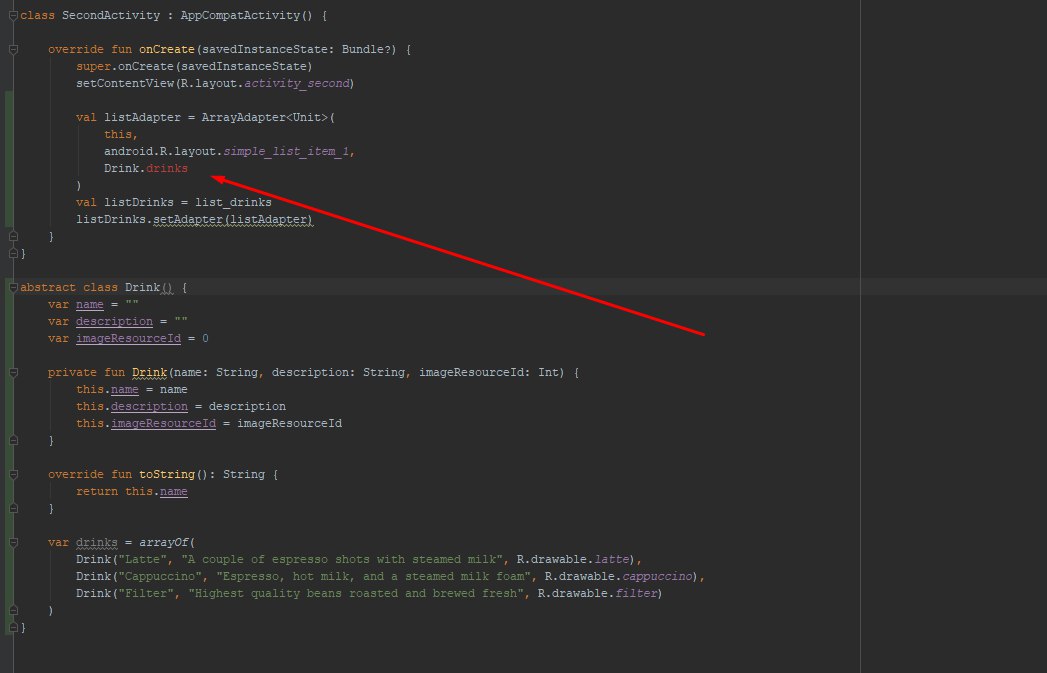Click "Highest quality beans roasted and brewed fresh" string

(x=356, y=594)
